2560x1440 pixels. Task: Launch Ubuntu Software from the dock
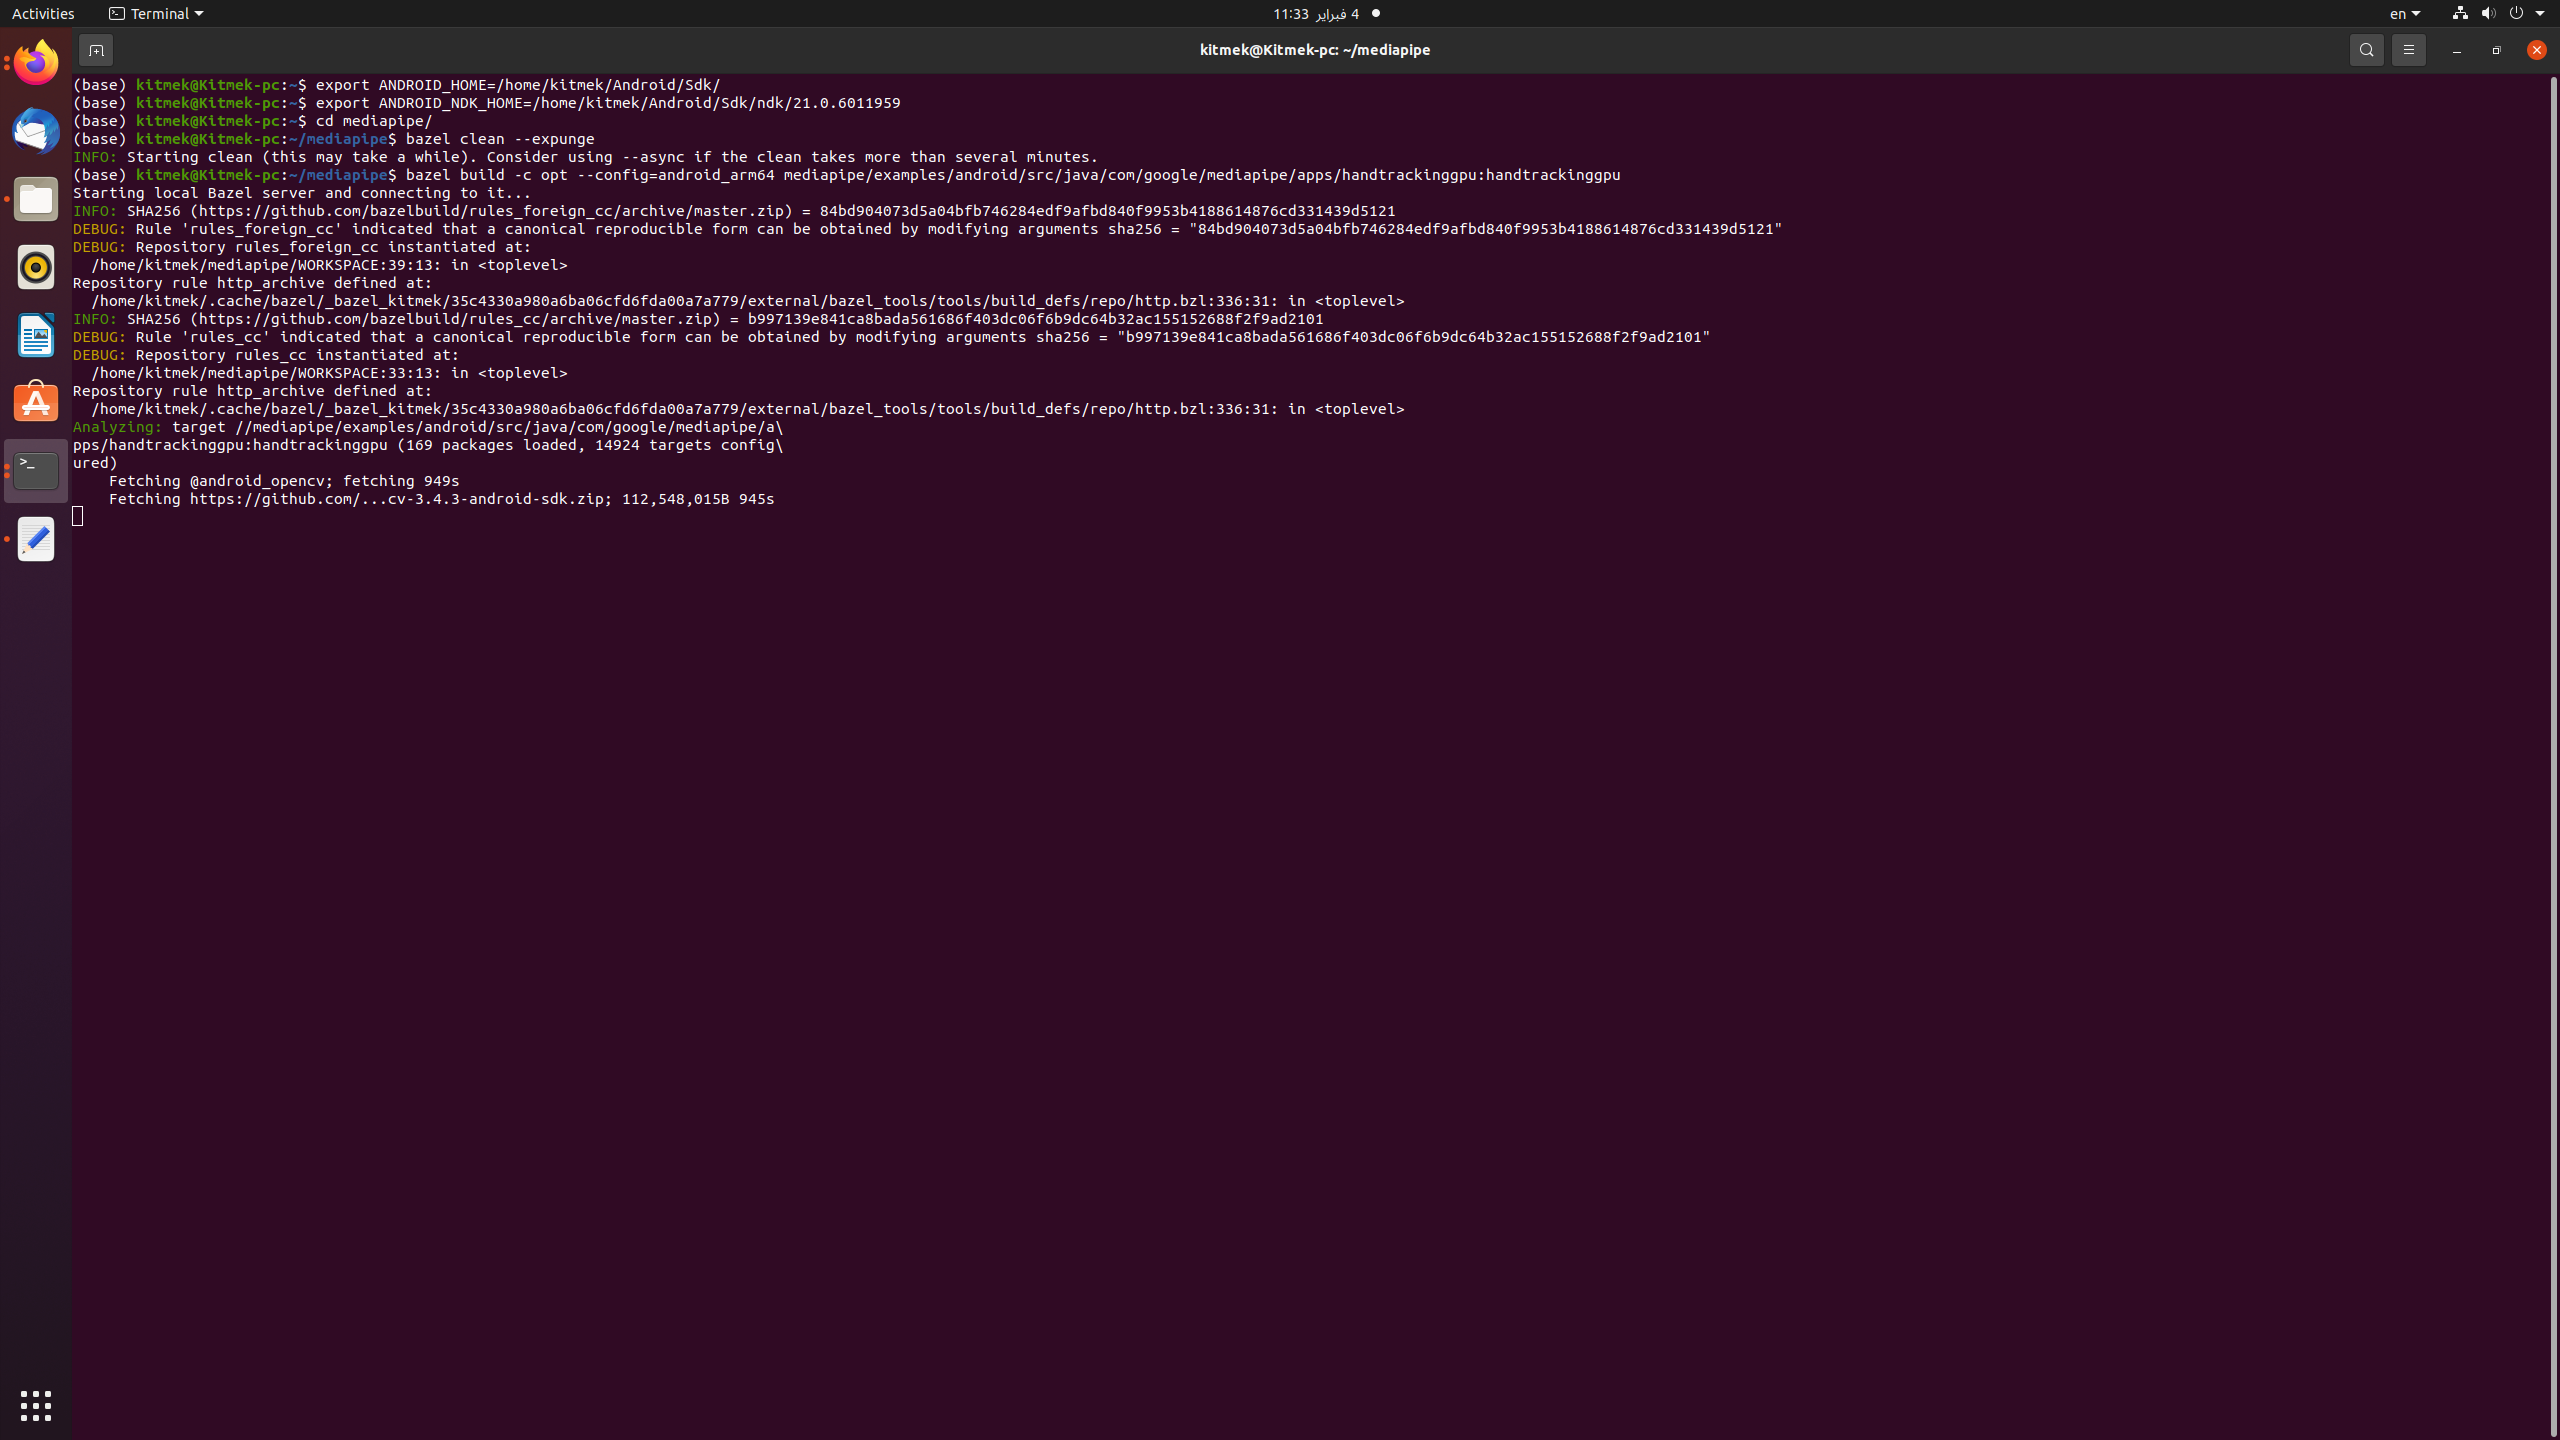coord(35,402)
